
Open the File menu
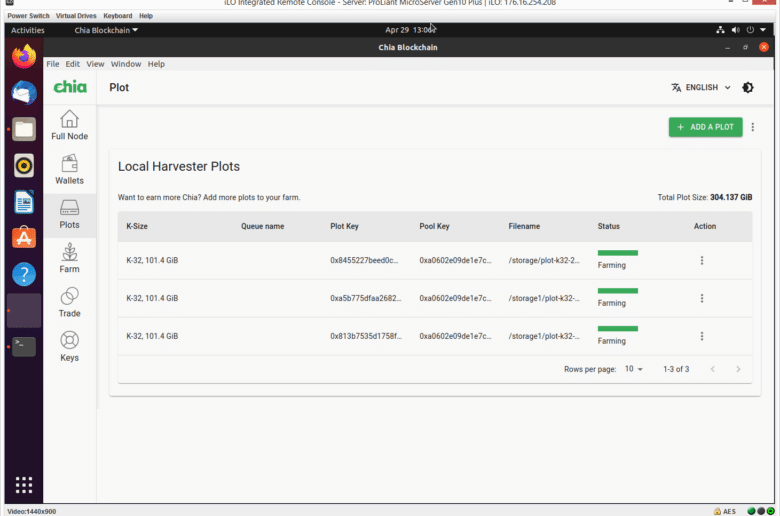[x=53, y=64]
